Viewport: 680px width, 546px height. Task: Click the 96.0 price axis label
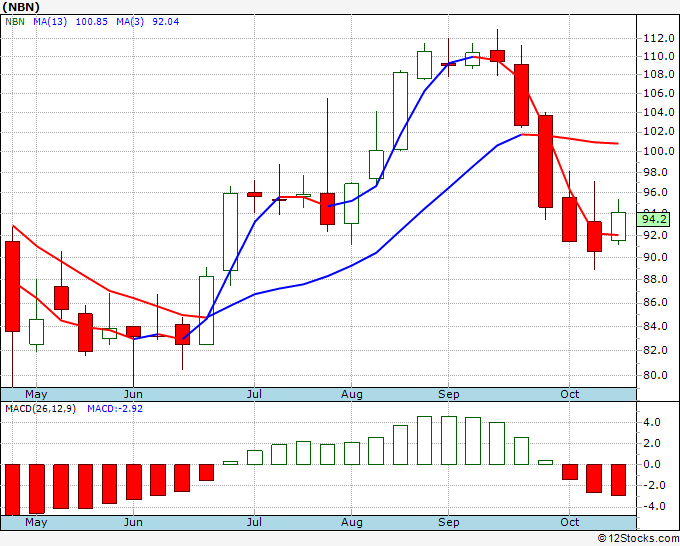point(655,193)
